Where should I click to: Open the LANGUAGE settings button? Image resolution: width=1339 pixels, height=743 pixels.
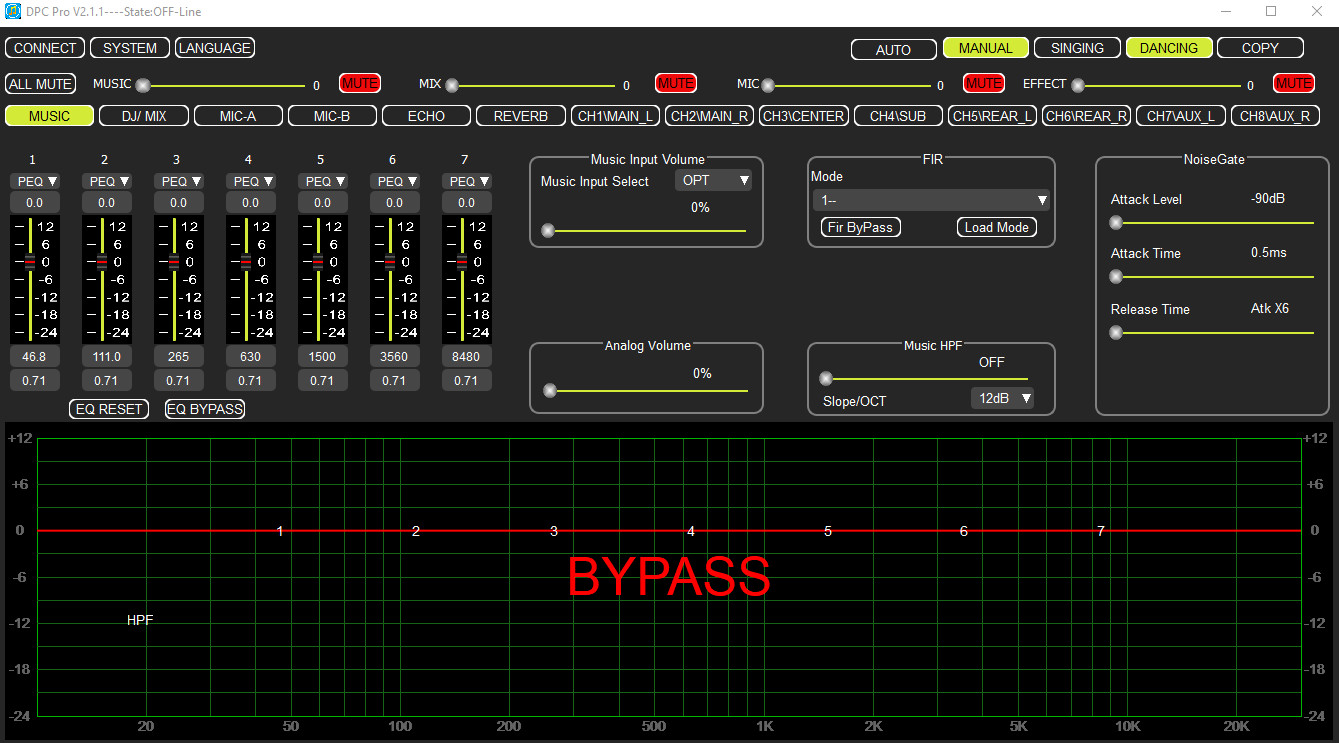coord(215,48)
